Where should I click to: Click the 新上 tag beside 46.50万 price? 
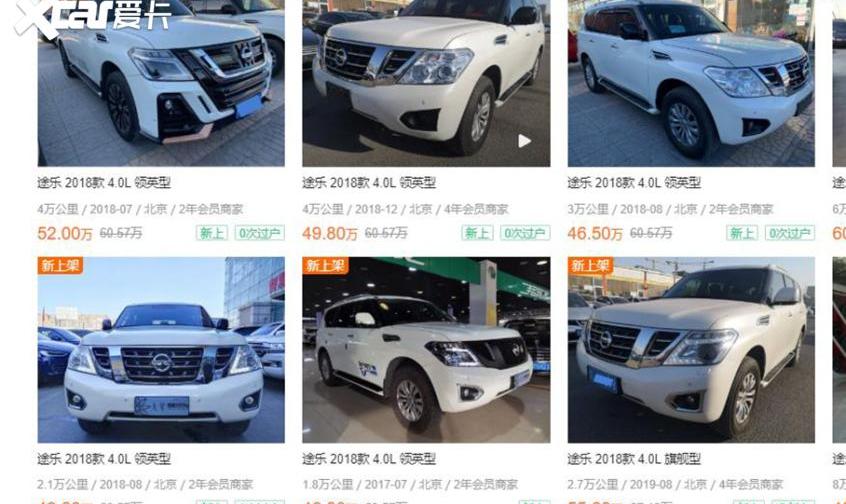[x=742, y=233]
